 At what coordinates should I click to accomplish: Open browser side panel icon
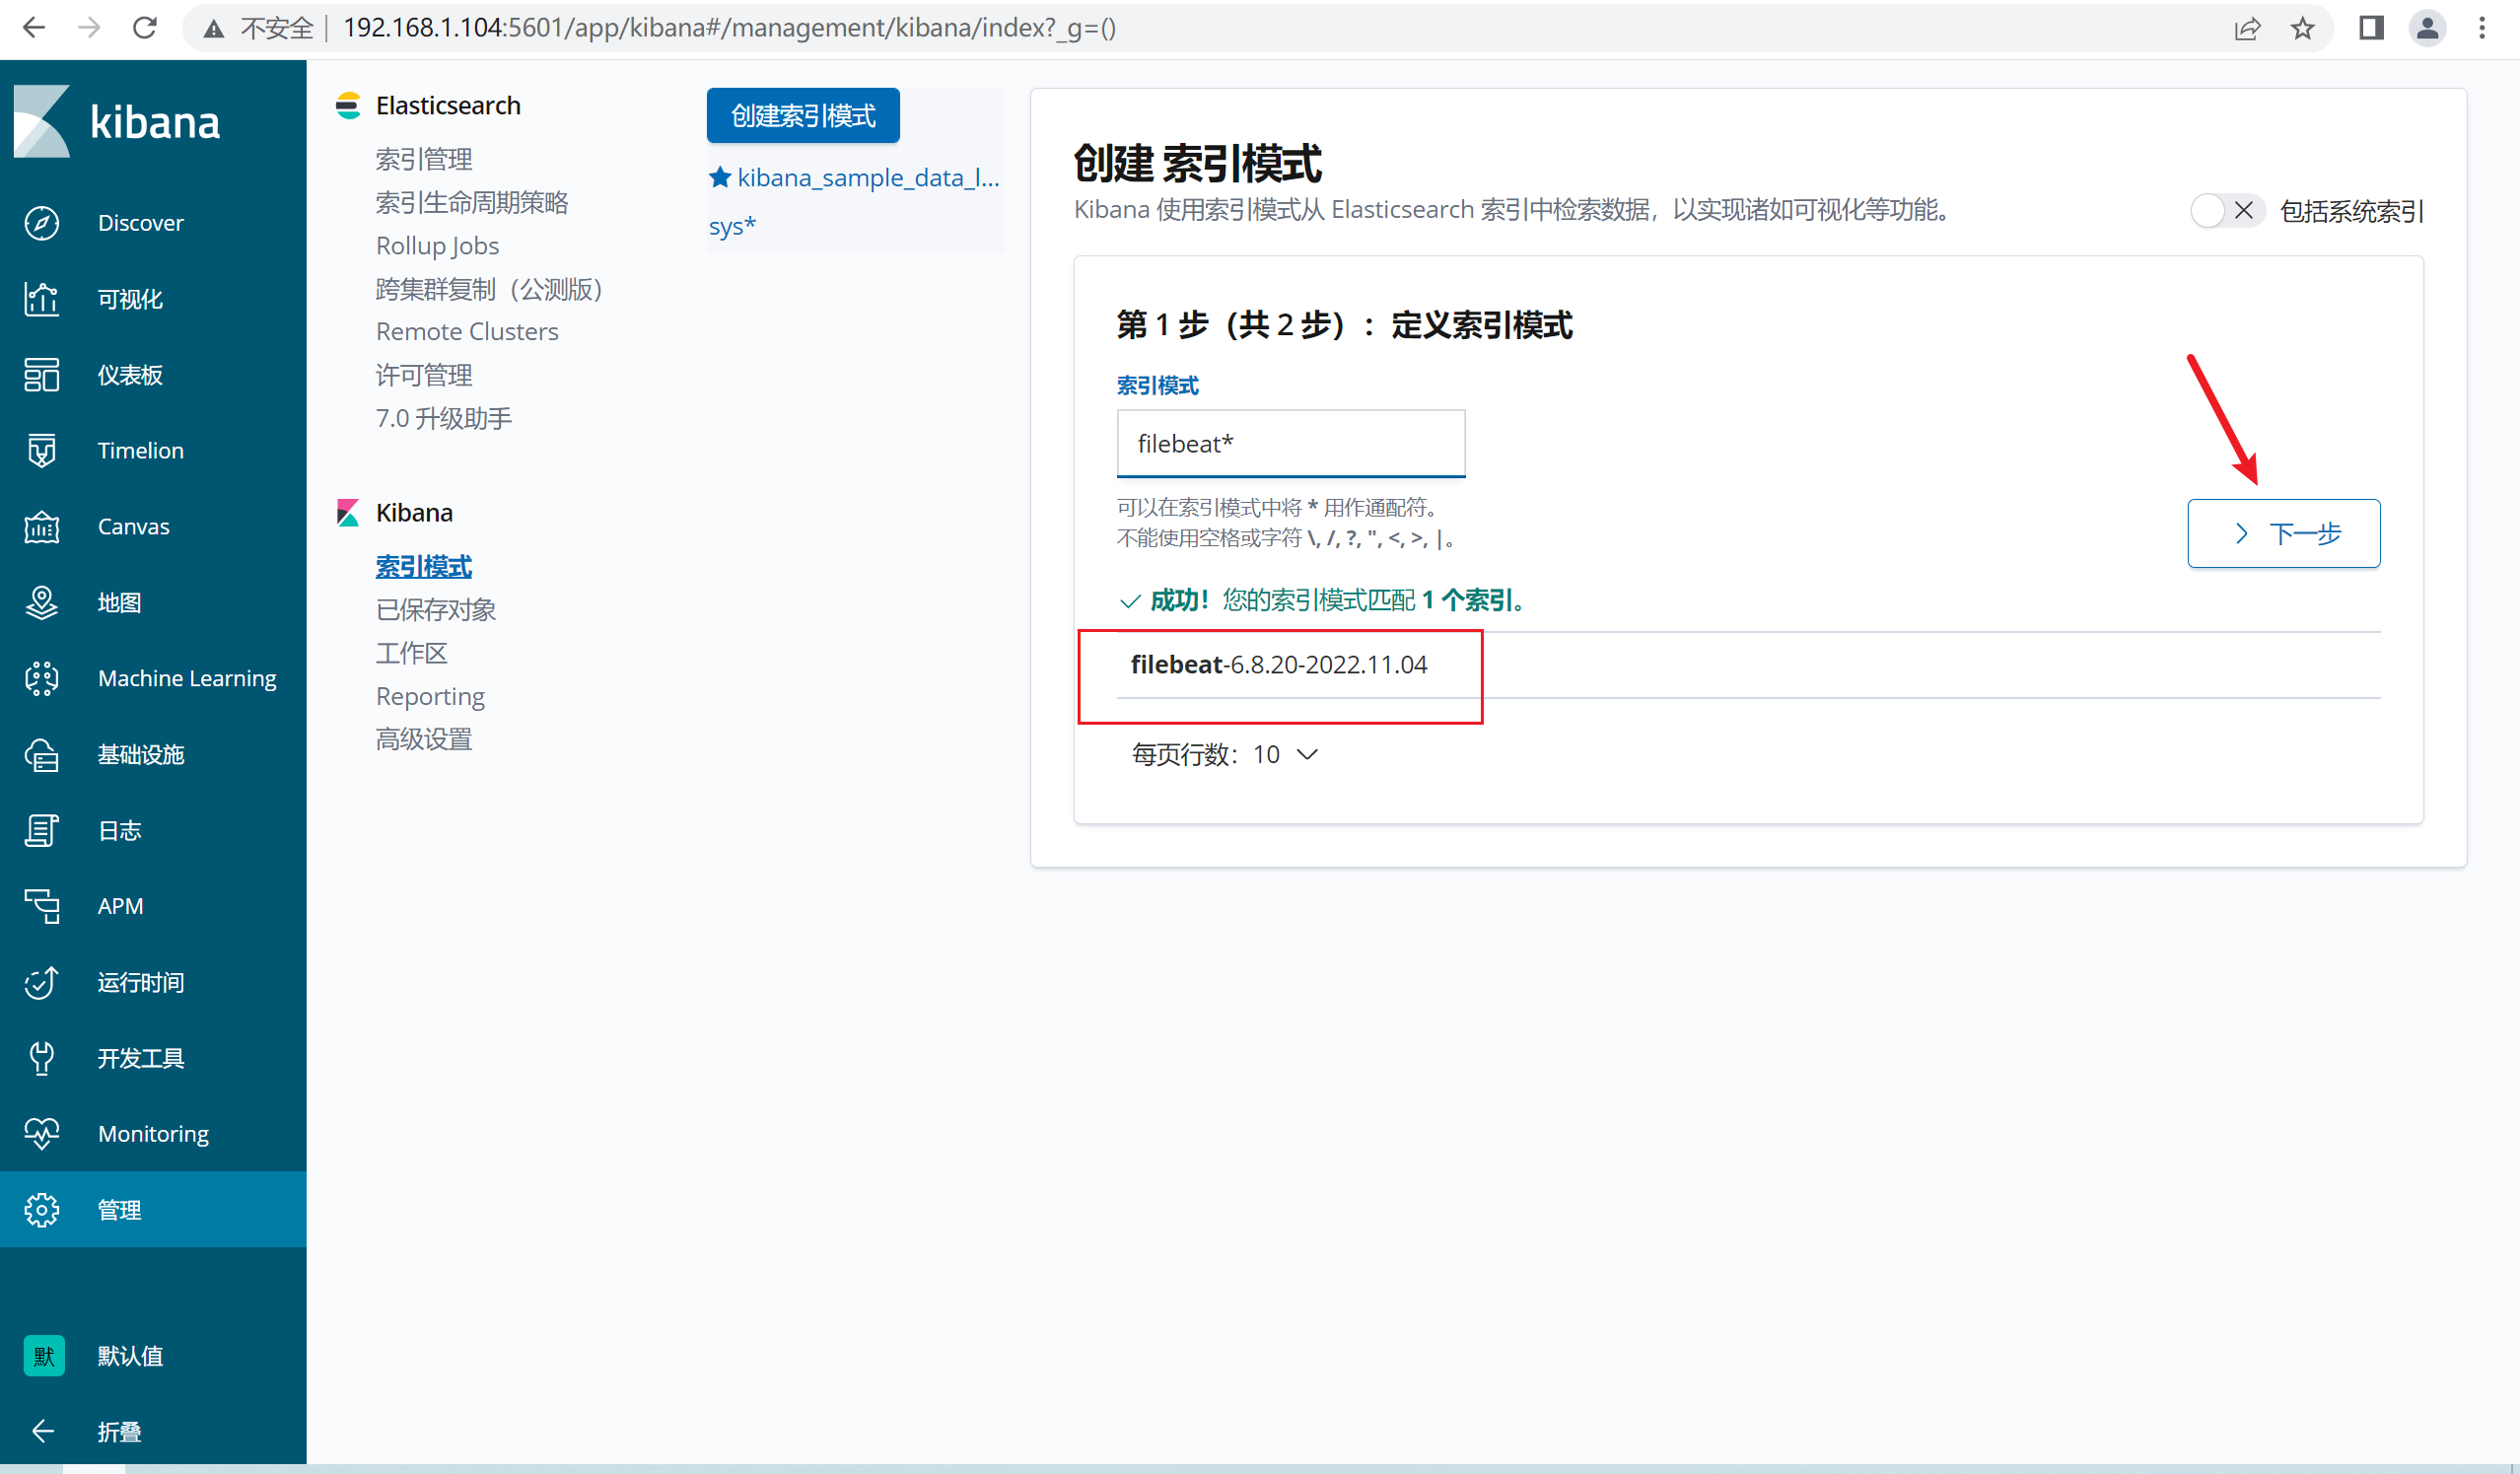(x=2371, y=28)
